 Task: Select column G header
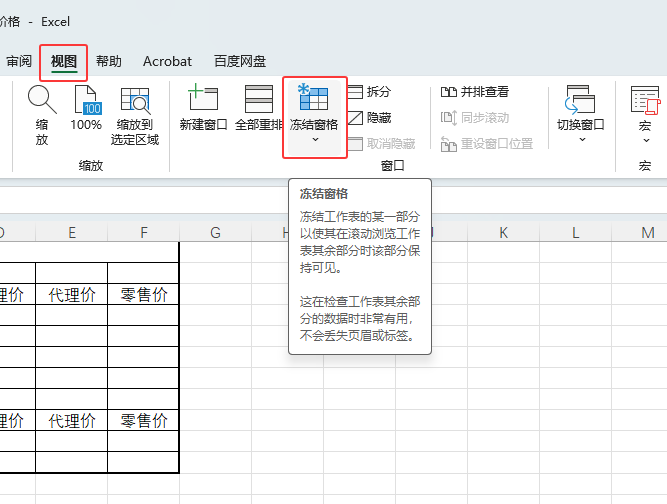click(216, 233)
